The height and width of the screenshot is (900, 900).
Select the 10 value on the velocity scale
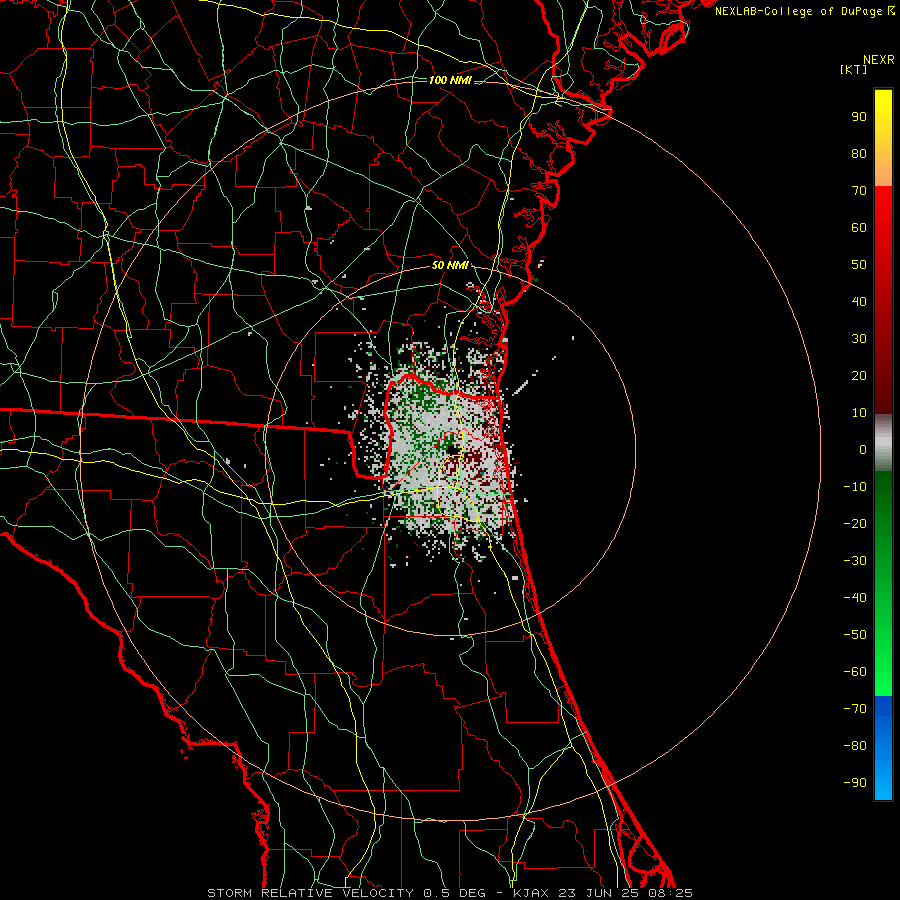coord(859,413)
